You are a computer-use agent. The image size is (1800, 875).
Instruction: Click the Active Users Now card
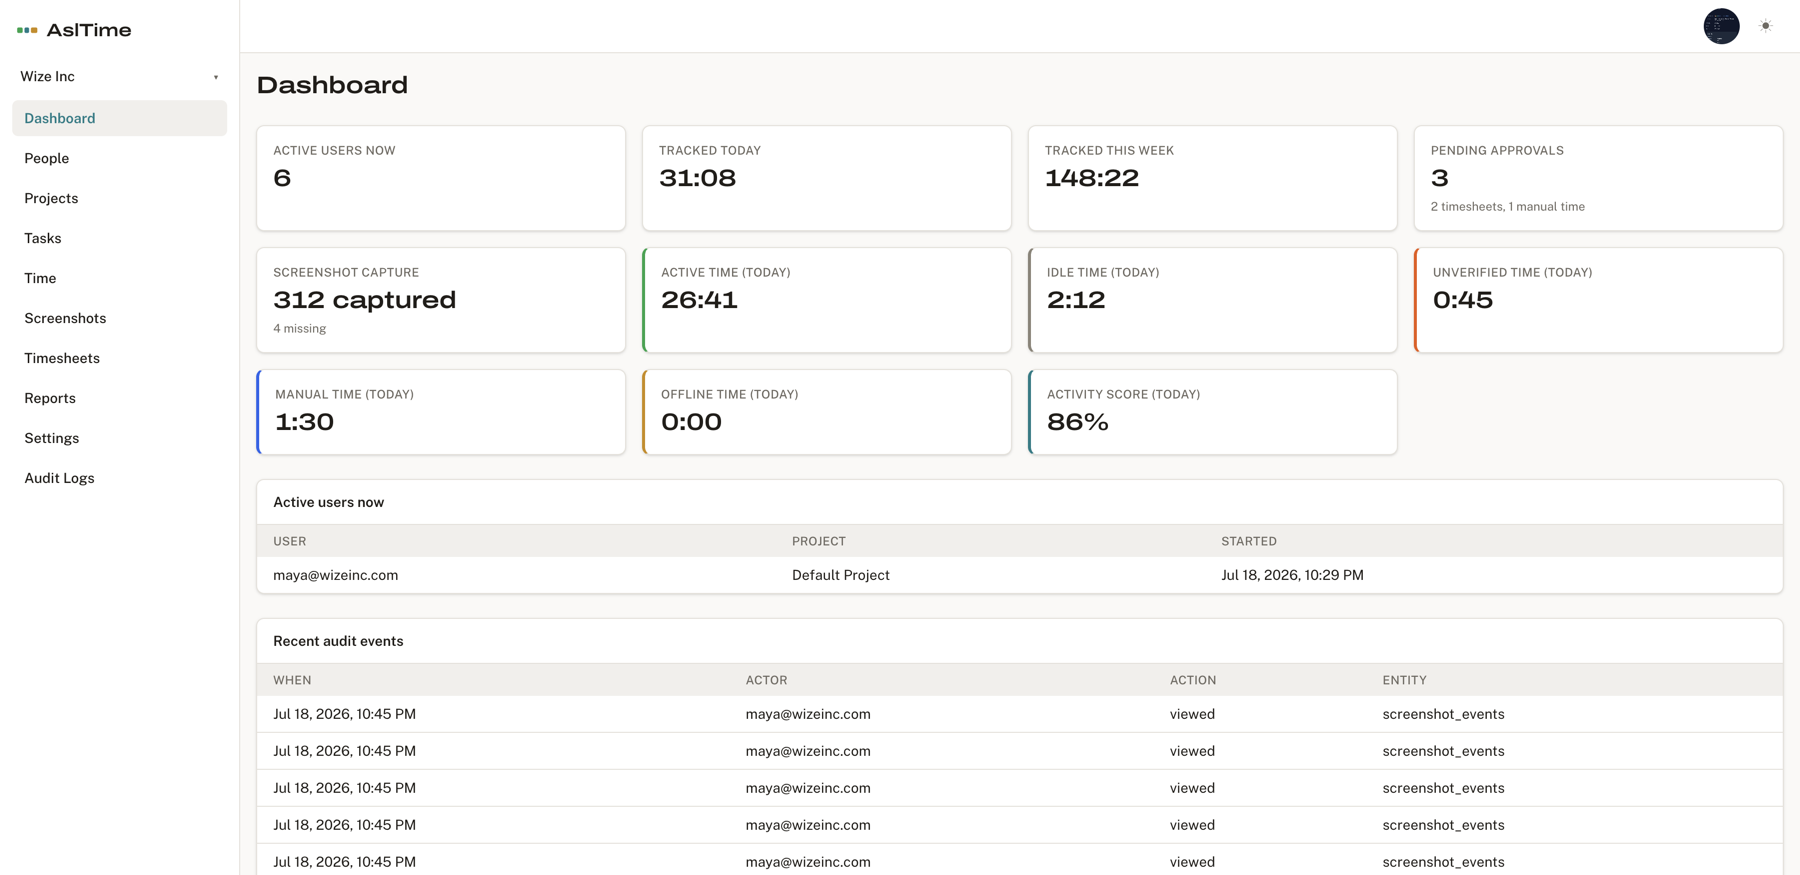click(441, 178)
